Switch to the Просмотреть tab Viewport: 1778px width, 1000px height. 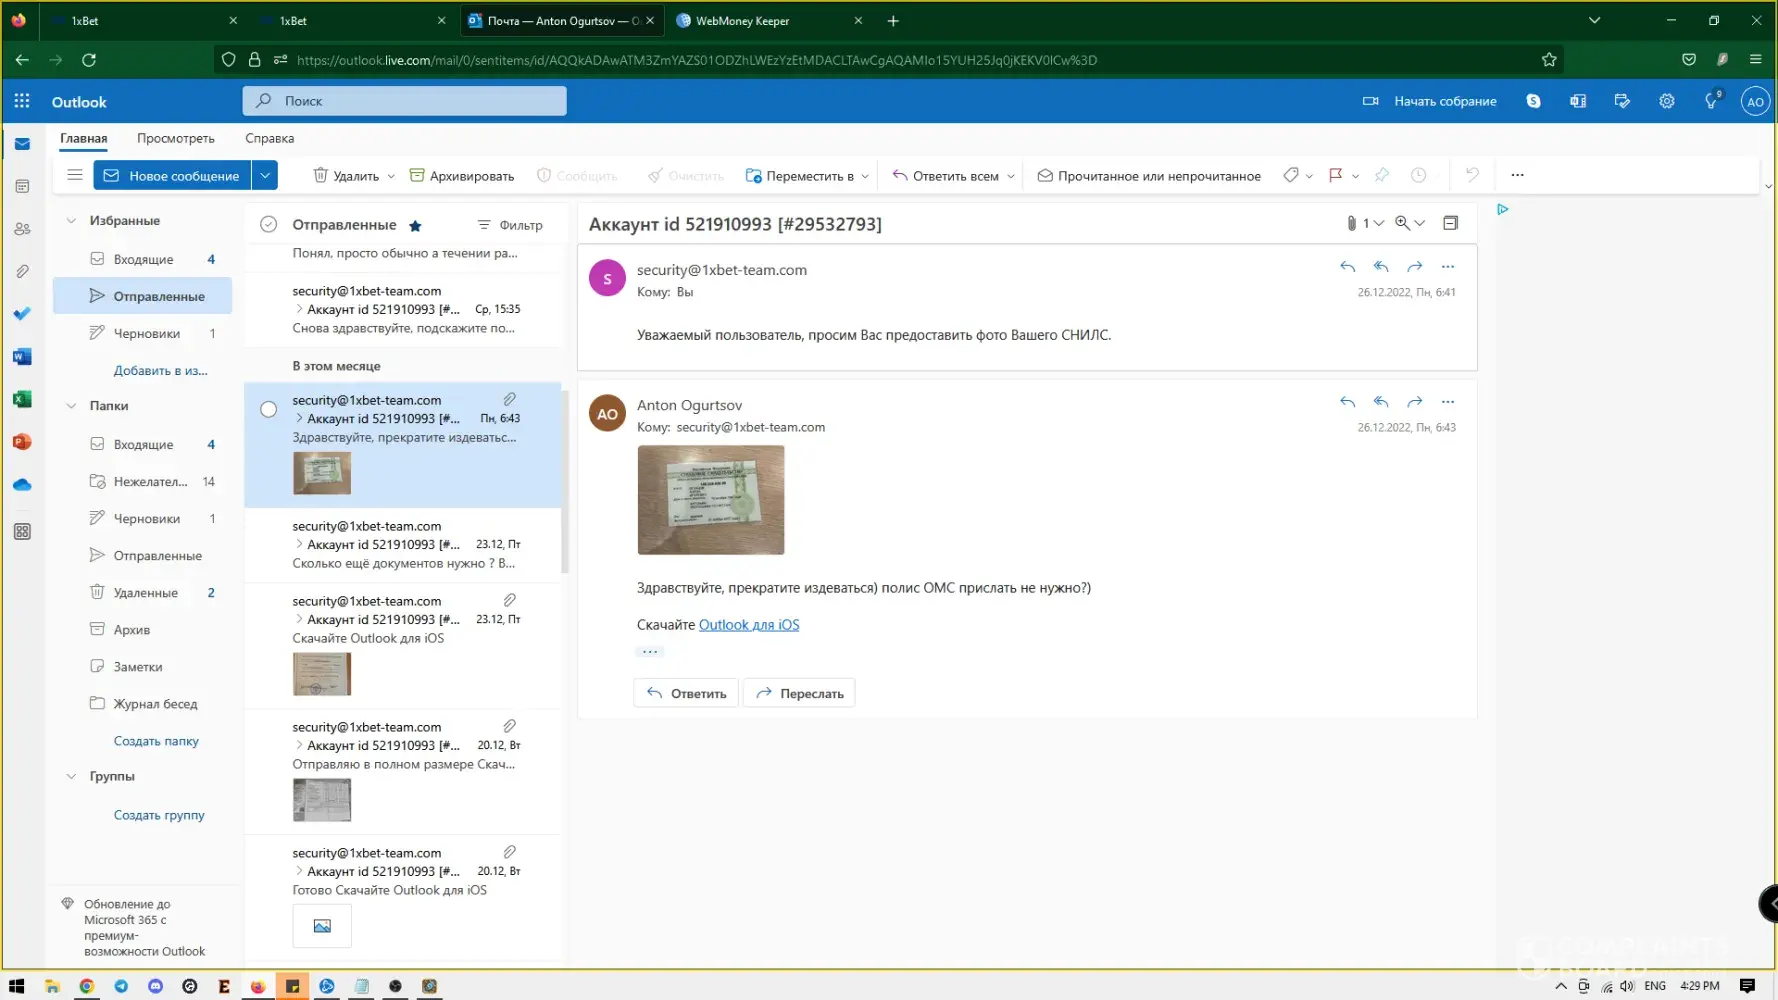(175, 139)
